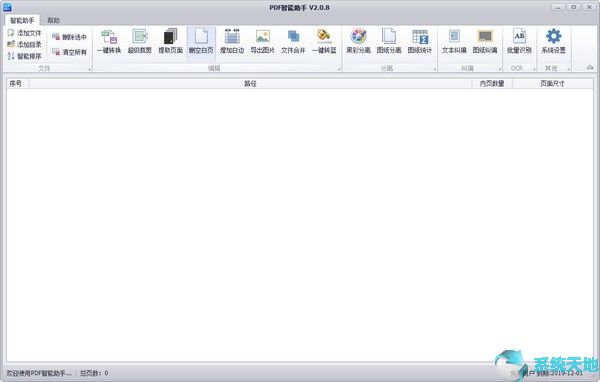Viewport: 600px width, 382px height.
Task: Click the 智能排序 (Smart Sort) icon
Action: 11,56
